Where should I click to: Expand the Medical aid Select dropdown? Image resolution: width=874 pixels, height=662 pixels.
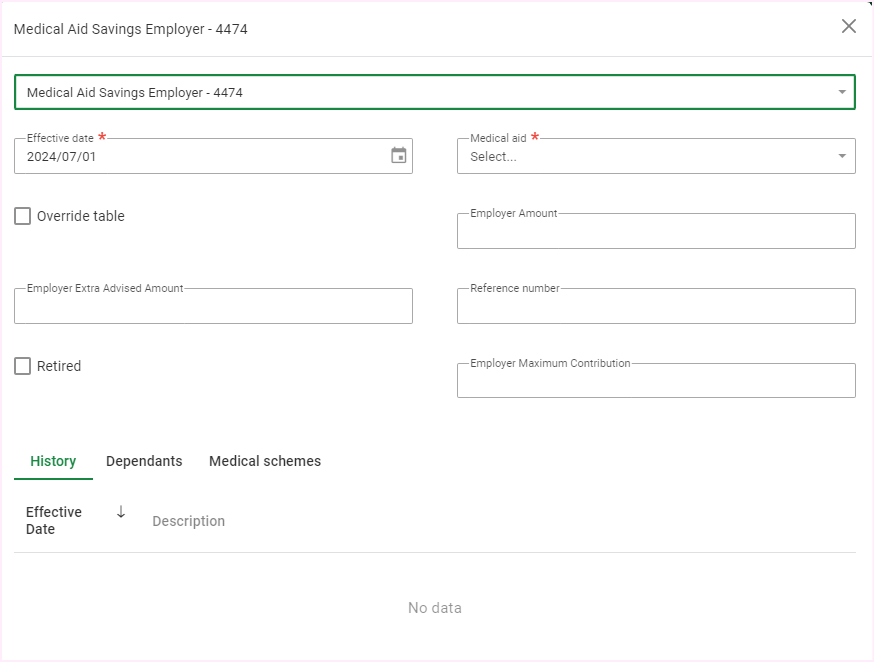pos(645,157)
